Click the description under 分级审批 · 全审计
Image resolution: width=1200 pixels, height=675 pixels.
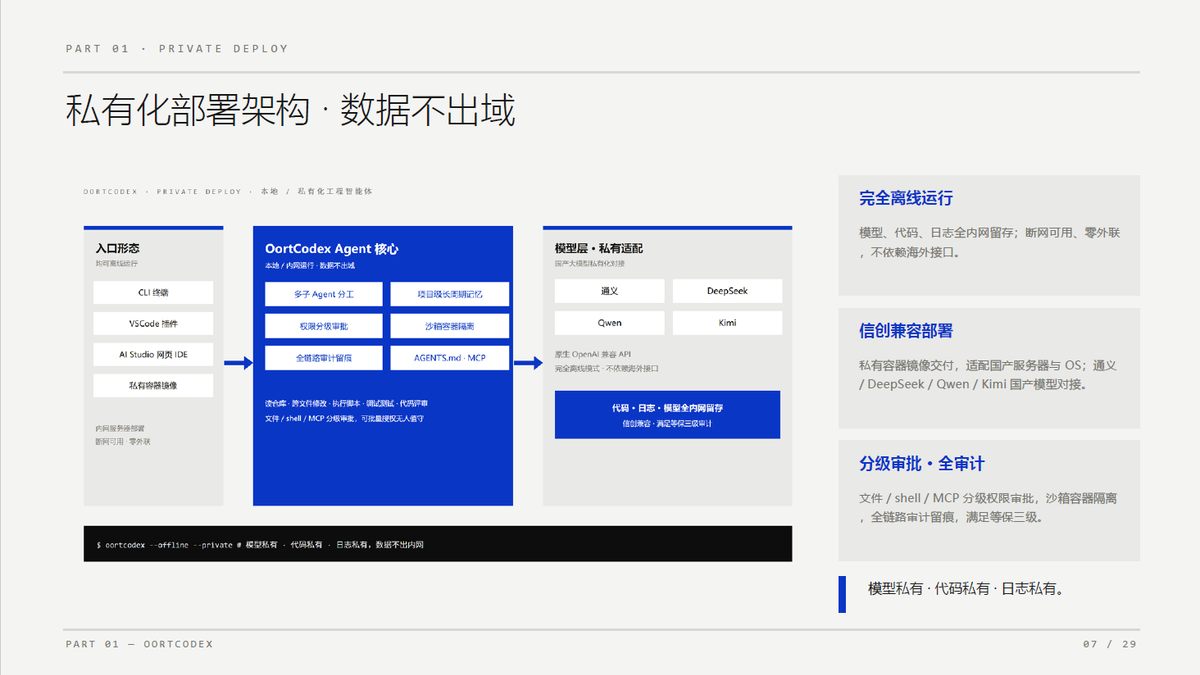(988, 508)
